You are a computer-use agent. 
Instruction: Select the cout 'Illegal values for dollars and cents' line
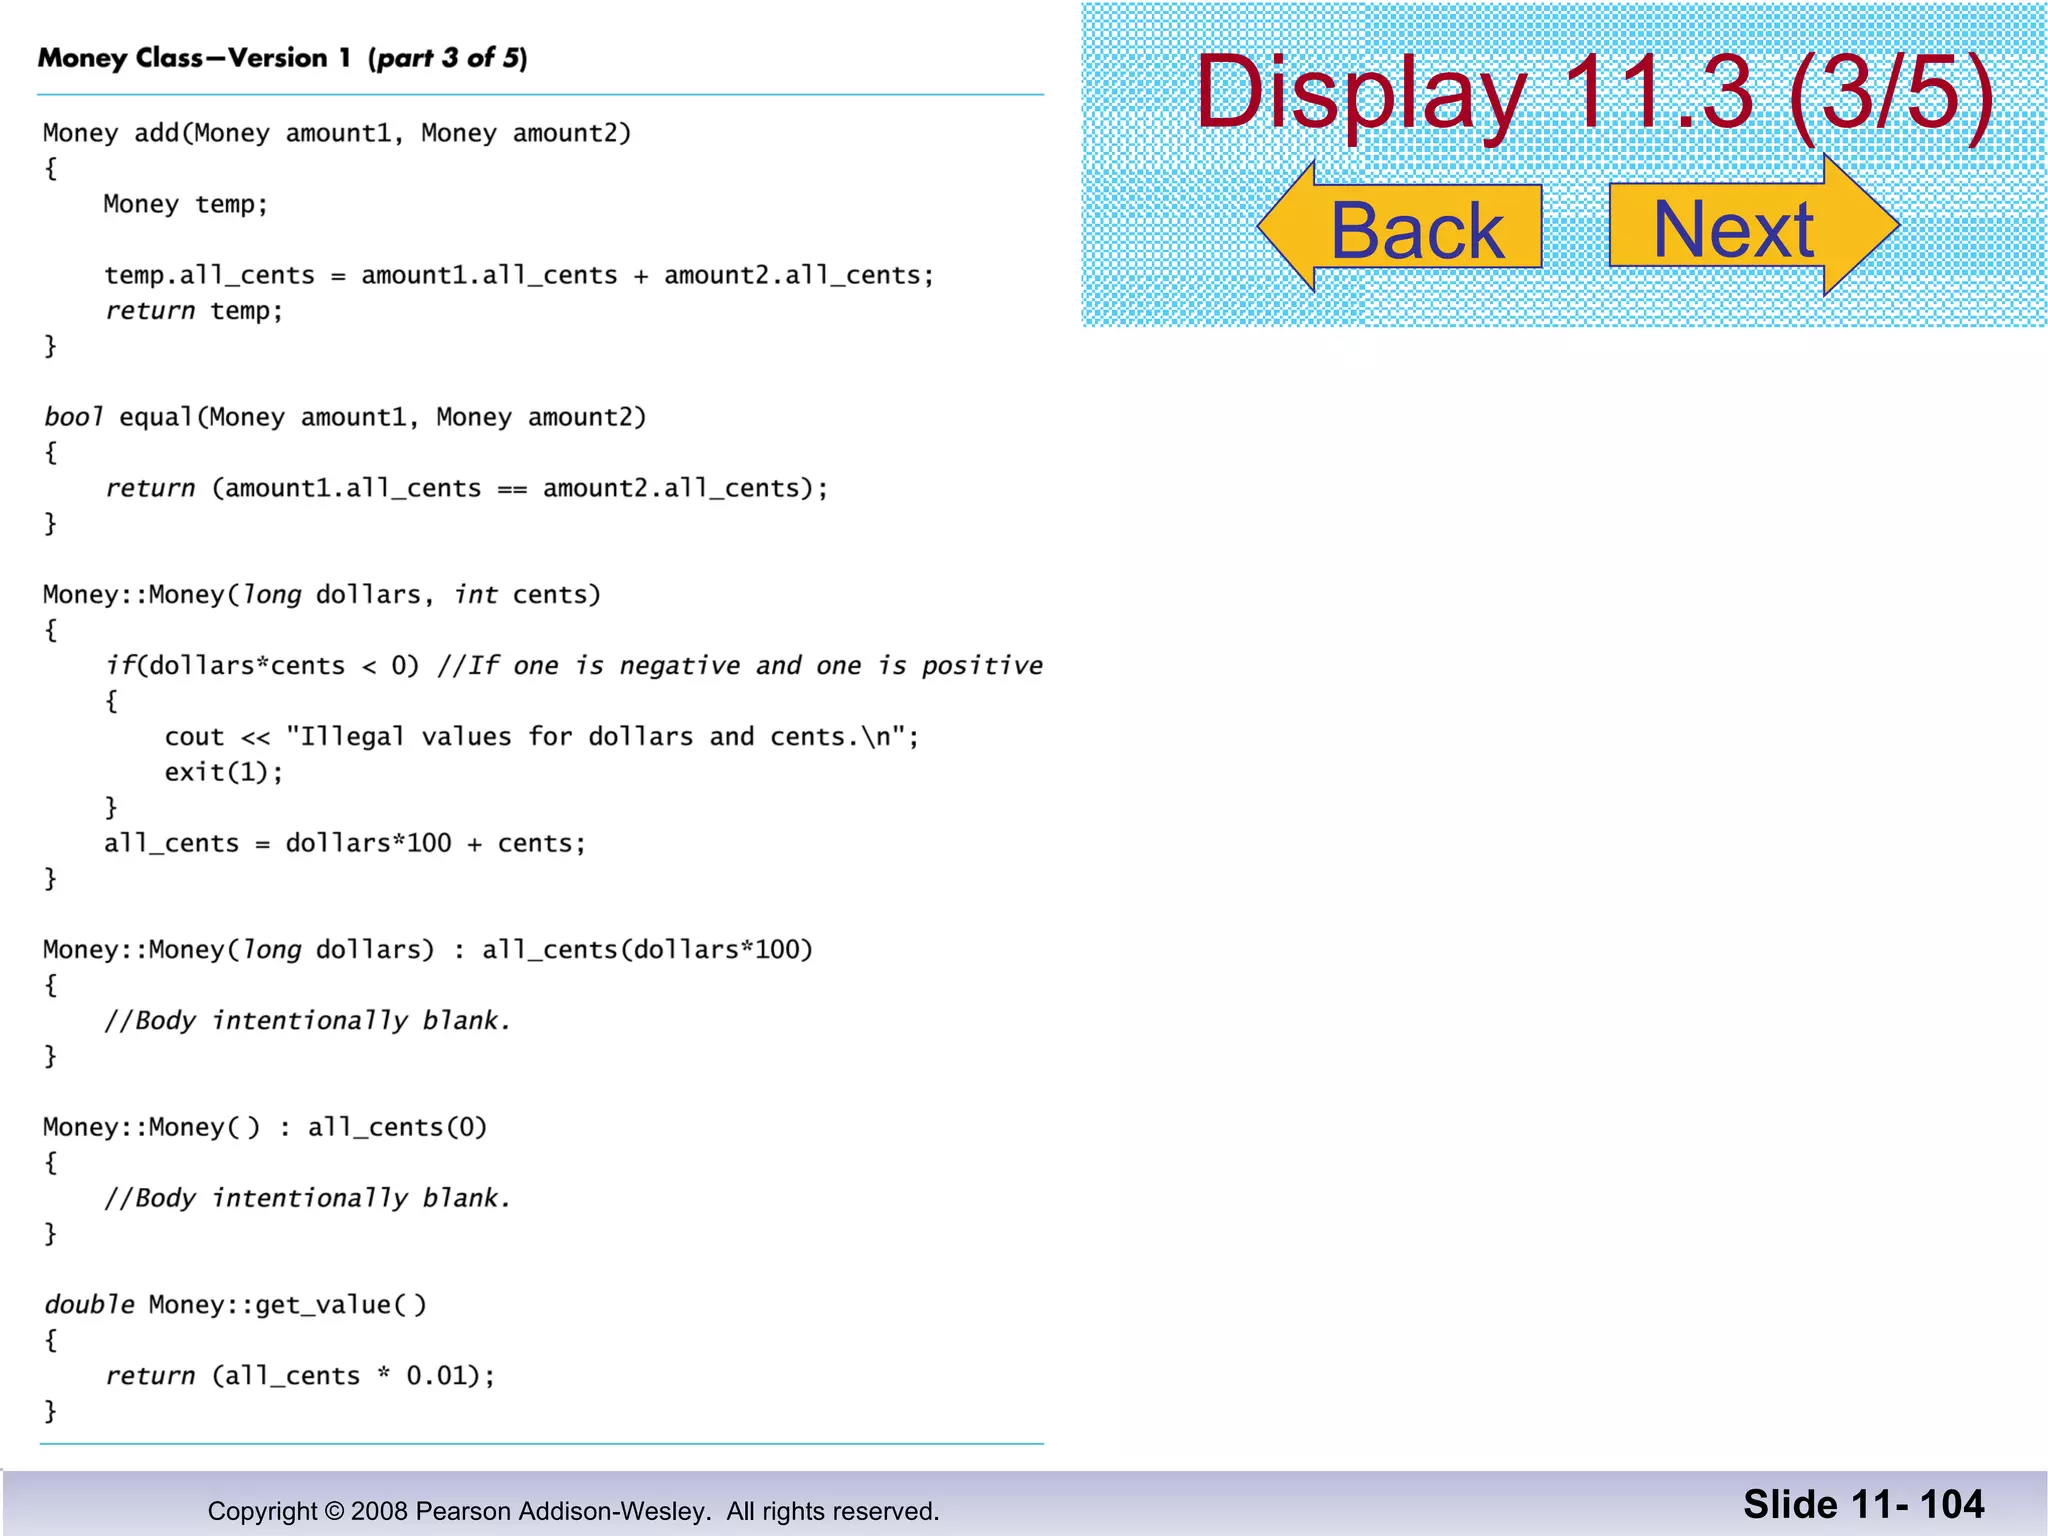pyautogui.click(x=542, y=737)
